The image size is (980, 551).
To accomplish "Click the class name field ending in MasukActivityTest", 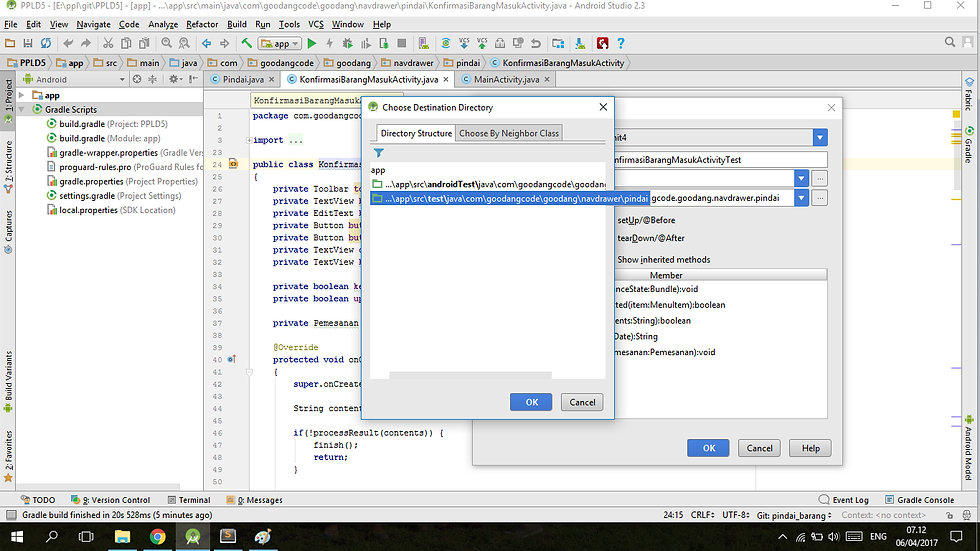I will (x=721, y=159).
